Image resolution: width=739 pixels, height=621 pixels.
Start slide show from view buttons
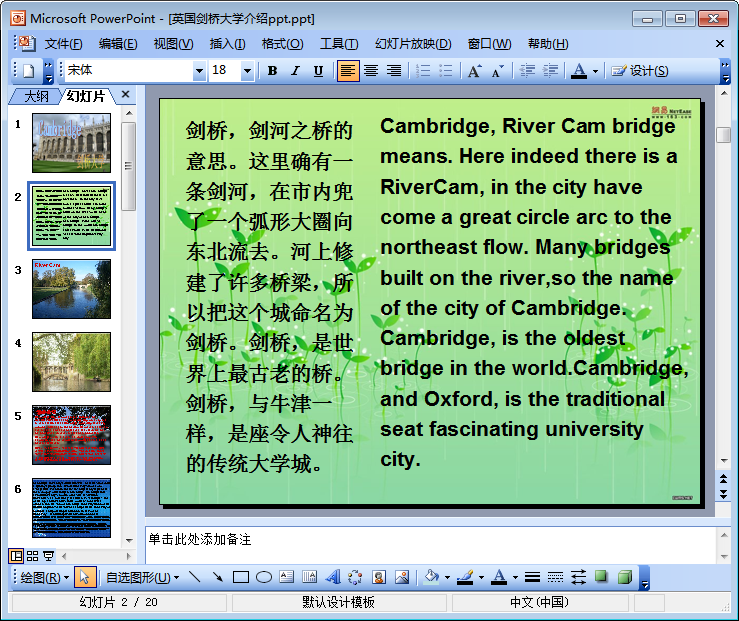tap(48, 556)
